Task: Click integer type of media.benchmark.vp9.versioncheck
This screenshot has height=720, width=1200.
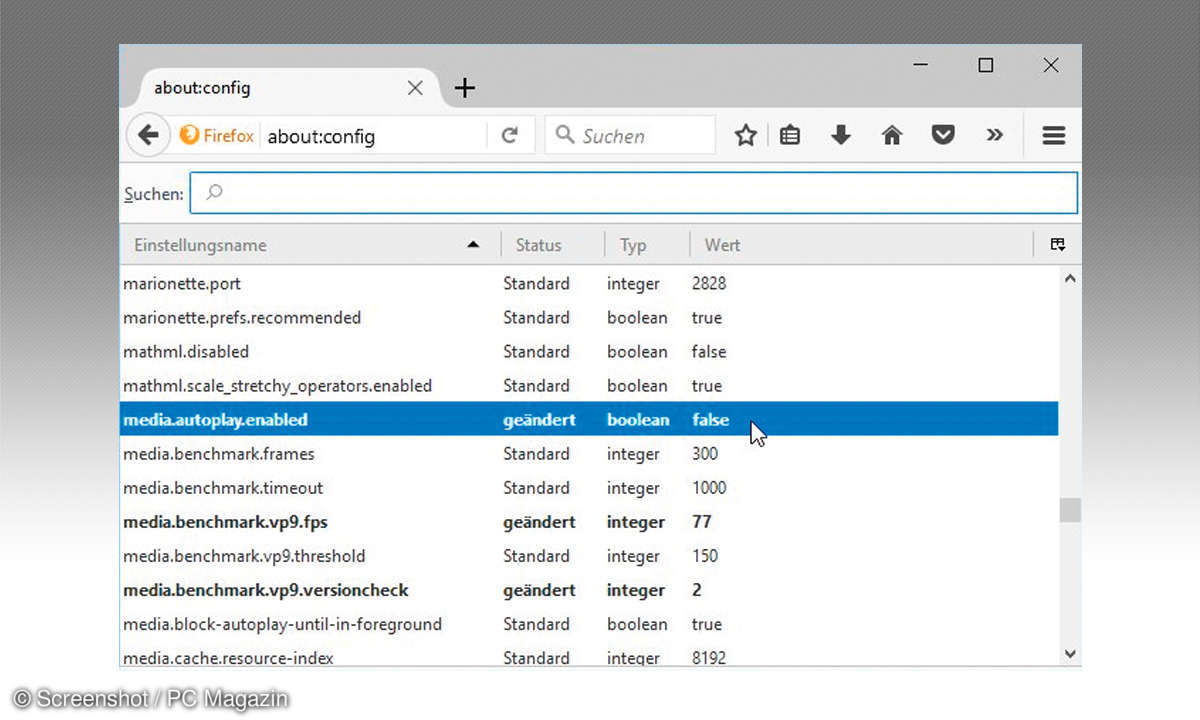Action: coord(636,590)
